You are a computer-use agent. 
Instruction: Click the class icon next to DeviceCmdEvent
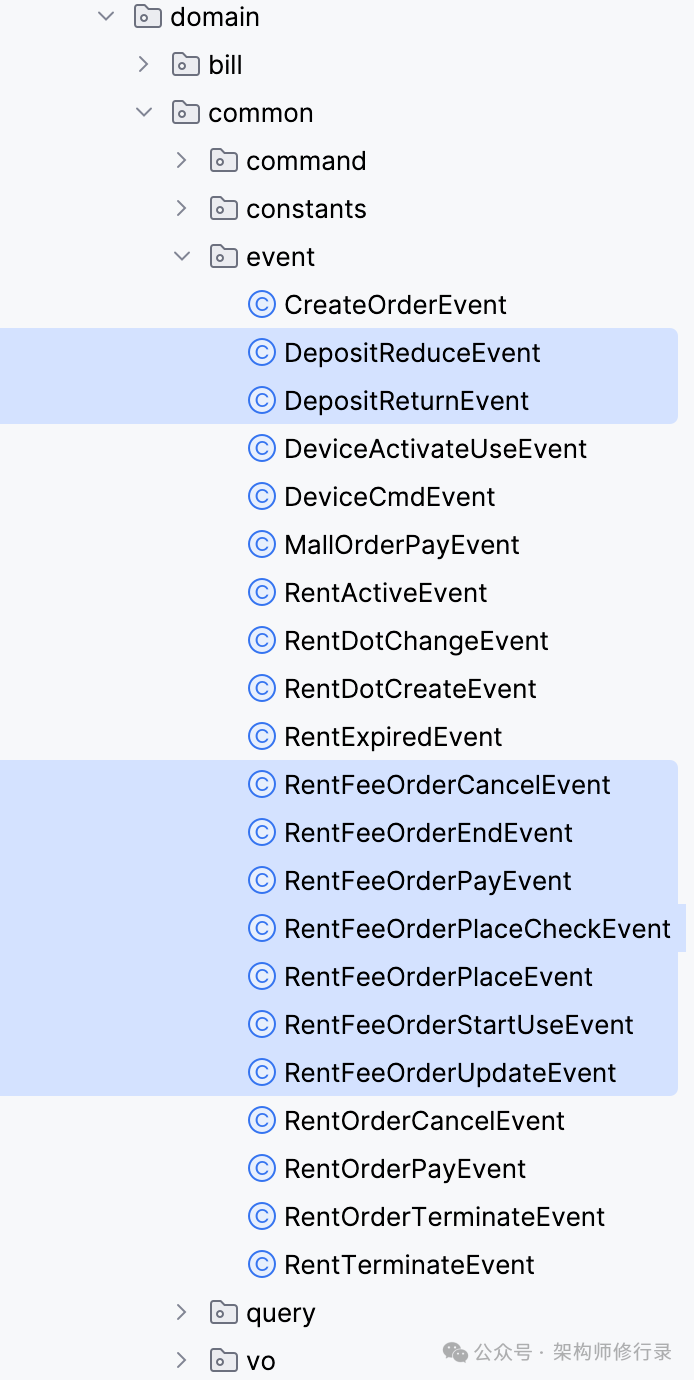(261, 497)
